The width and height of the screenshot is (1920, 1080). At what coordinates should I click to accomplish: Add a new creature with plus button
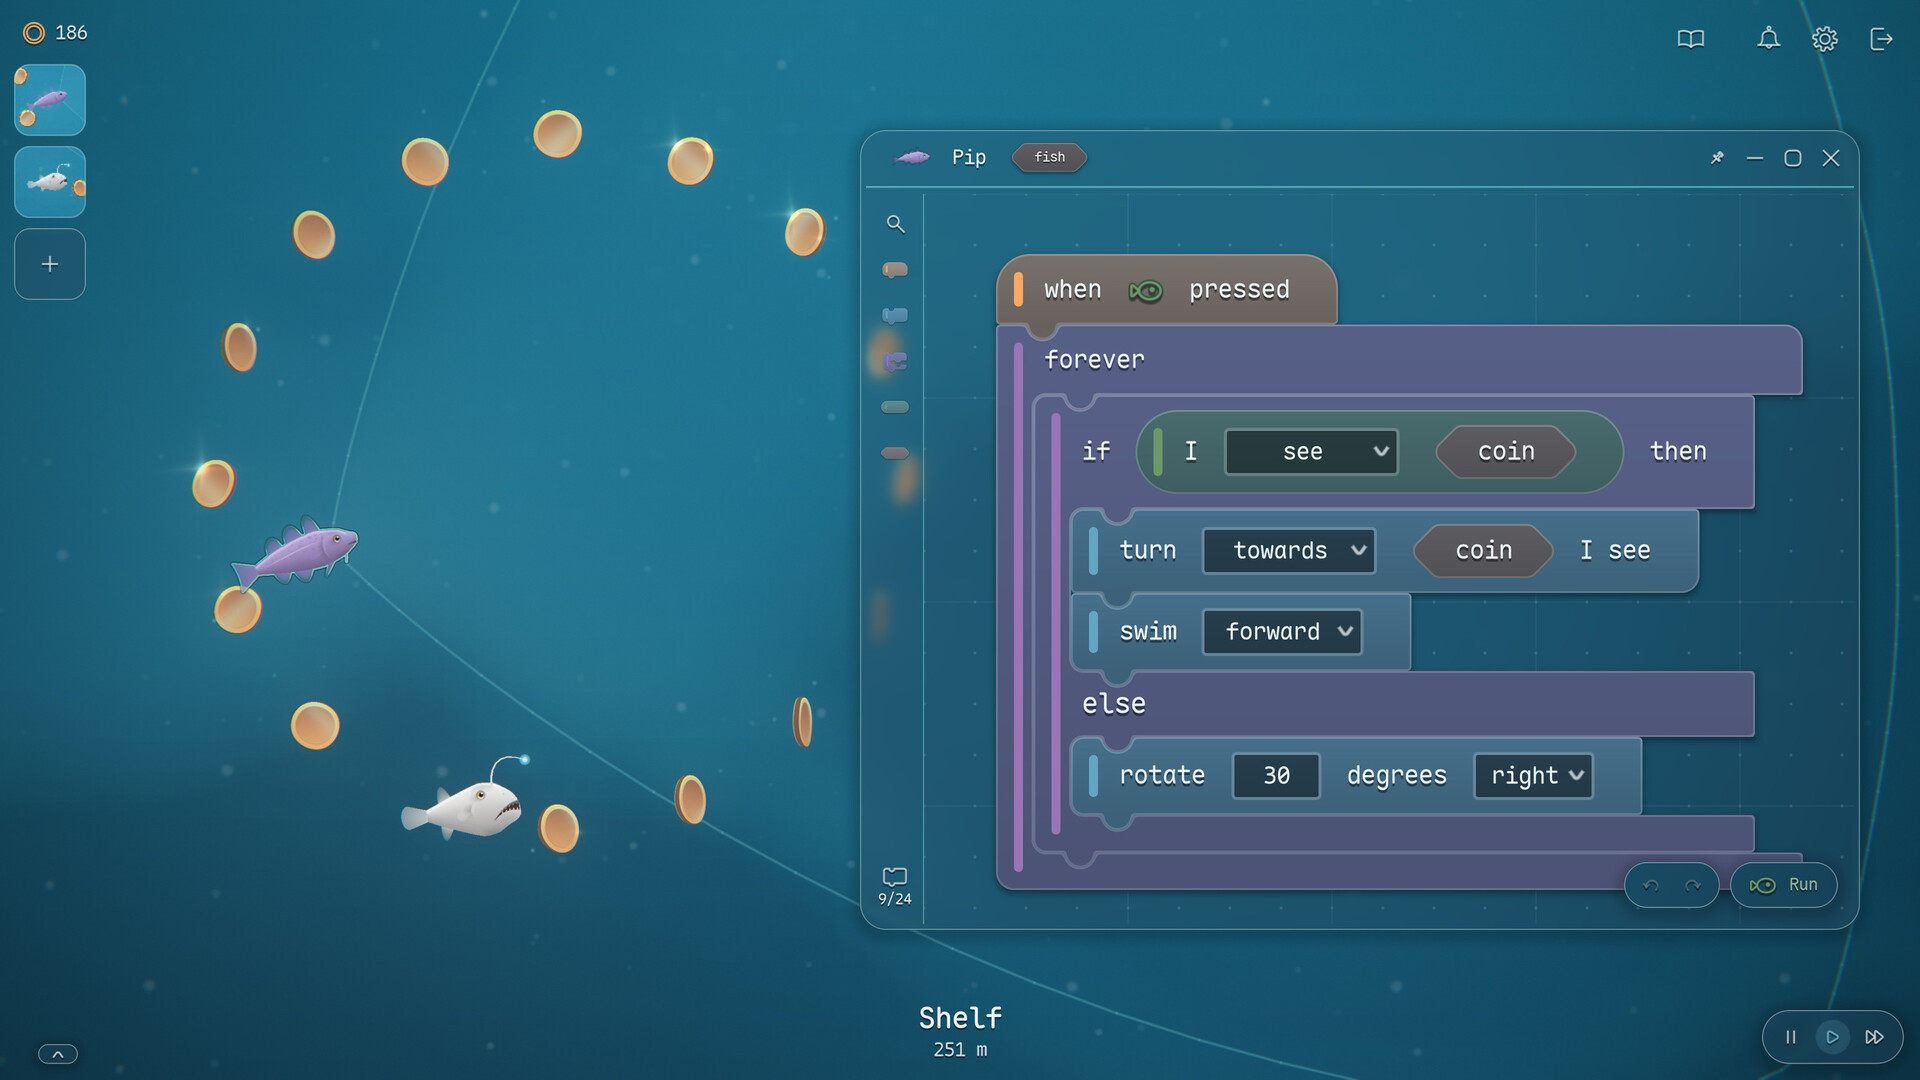50,264
